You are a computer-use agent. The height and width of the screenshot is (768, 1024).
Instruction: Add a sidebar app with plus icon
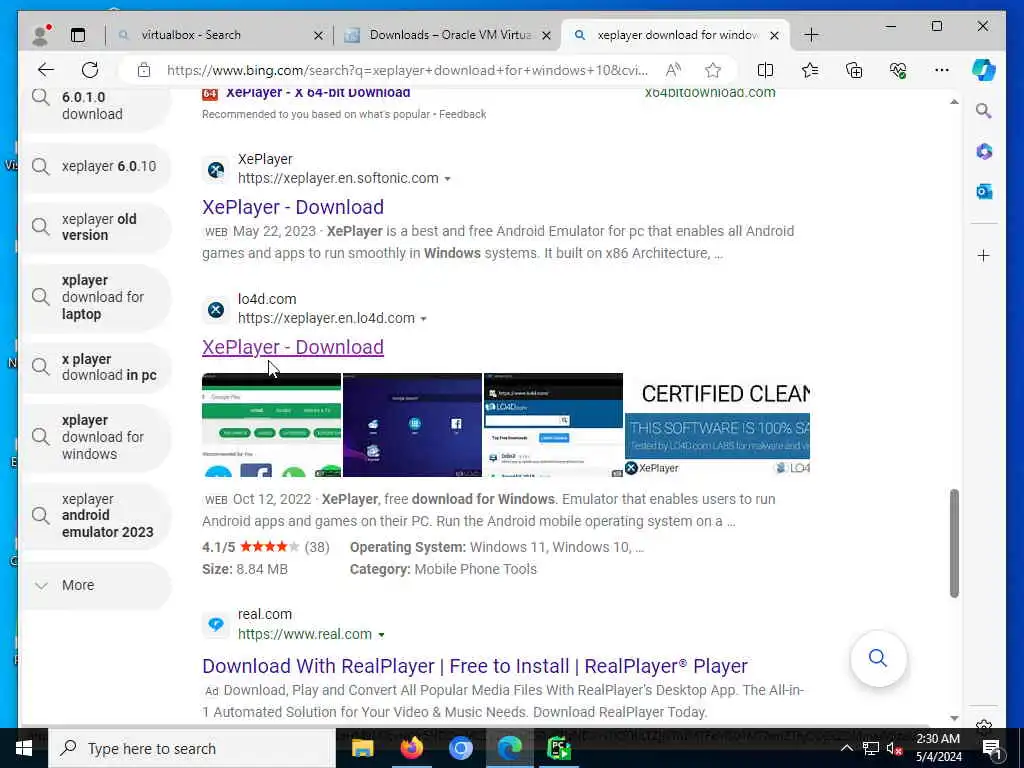click(984, 255)
